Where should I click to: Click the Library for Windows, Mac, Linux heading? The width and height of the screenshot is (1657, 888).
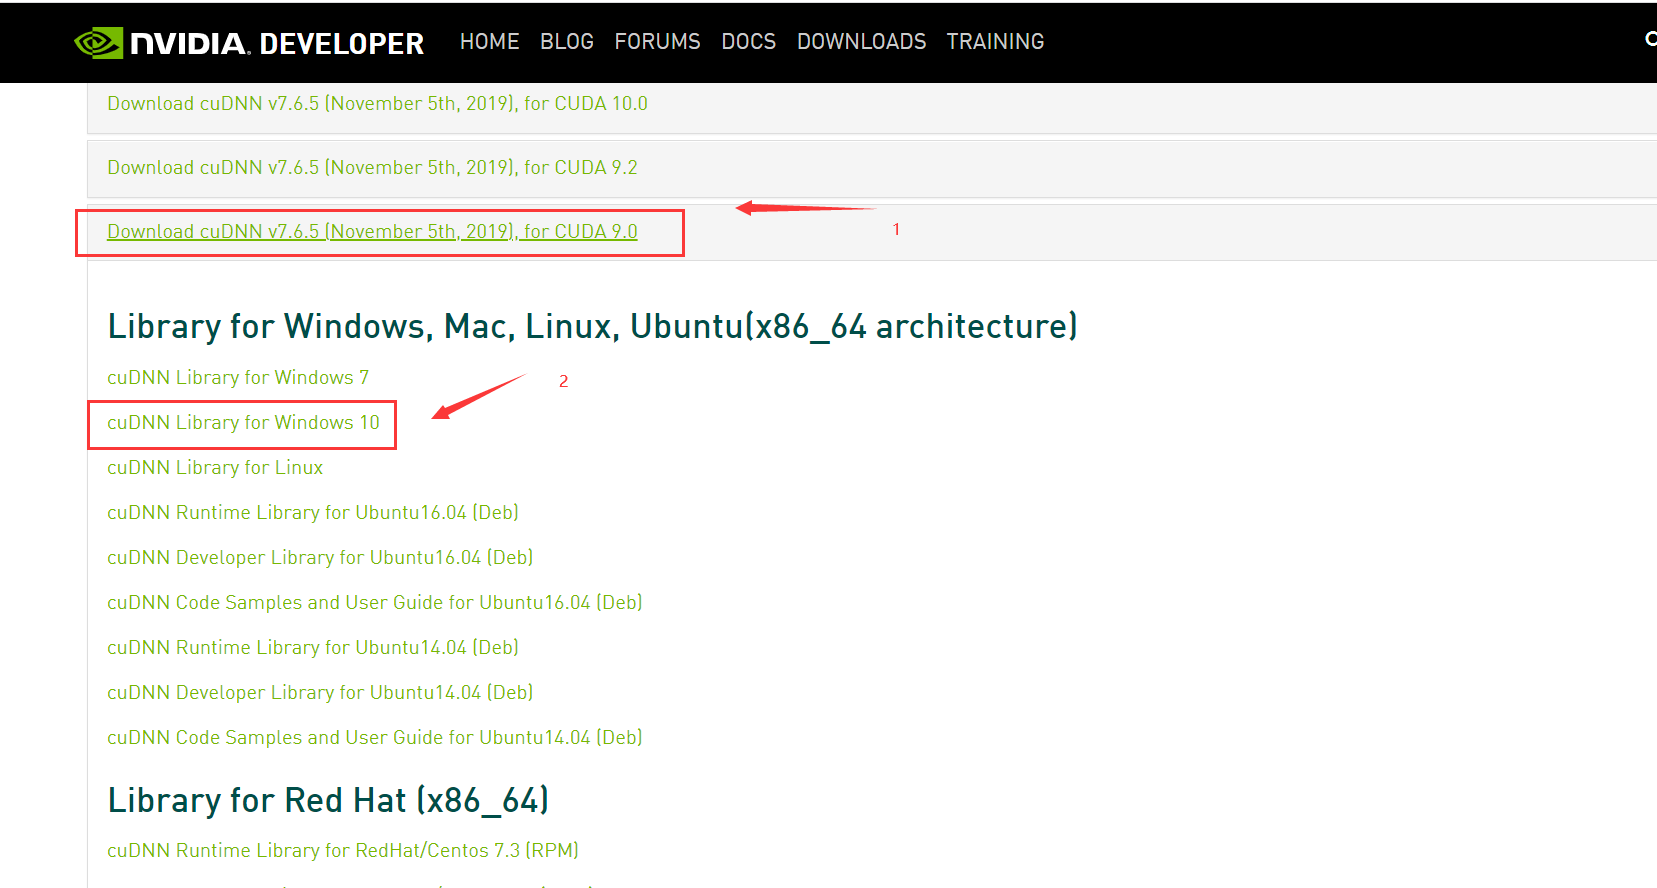click(593, 327)
